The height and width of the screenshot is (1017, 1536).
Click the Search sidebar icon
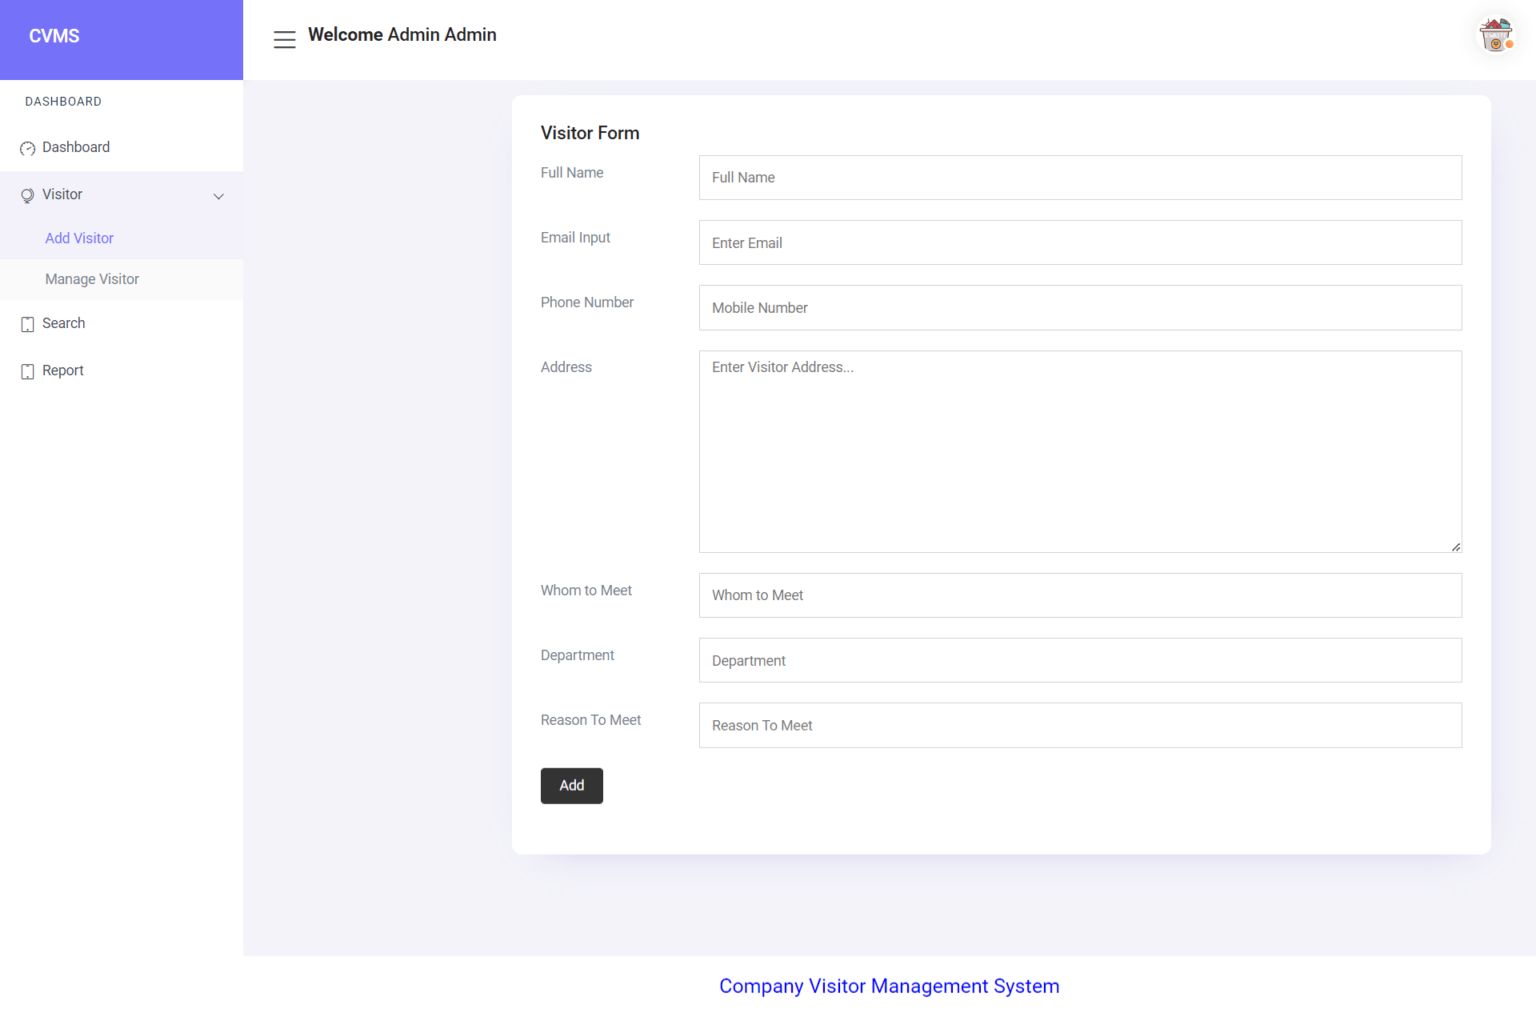(26, 323)
